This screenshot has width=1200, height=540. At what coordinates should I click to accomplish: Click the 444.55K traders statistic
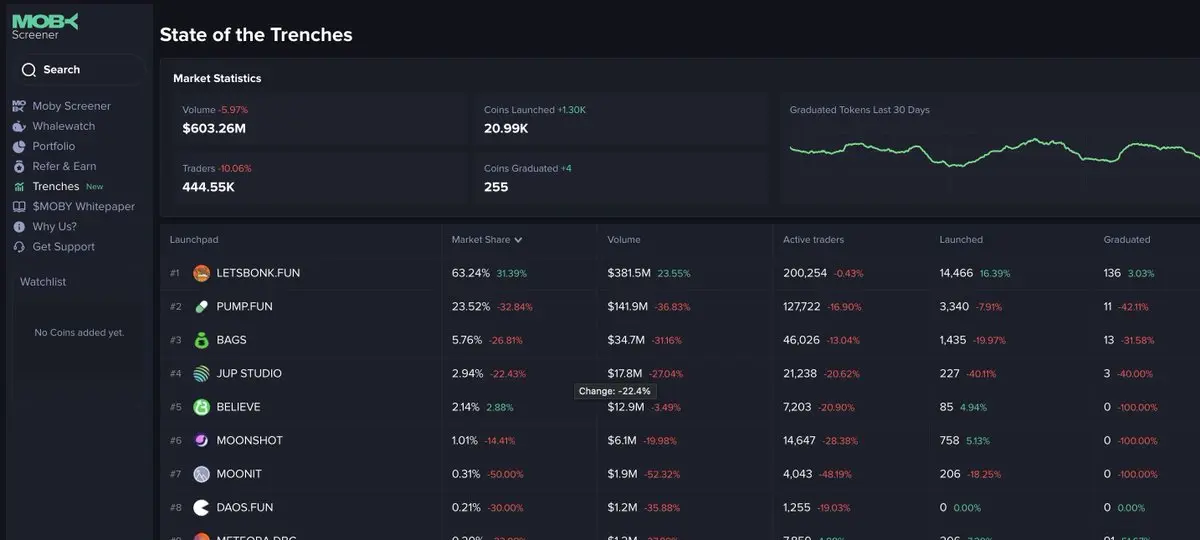pos(208,187)
